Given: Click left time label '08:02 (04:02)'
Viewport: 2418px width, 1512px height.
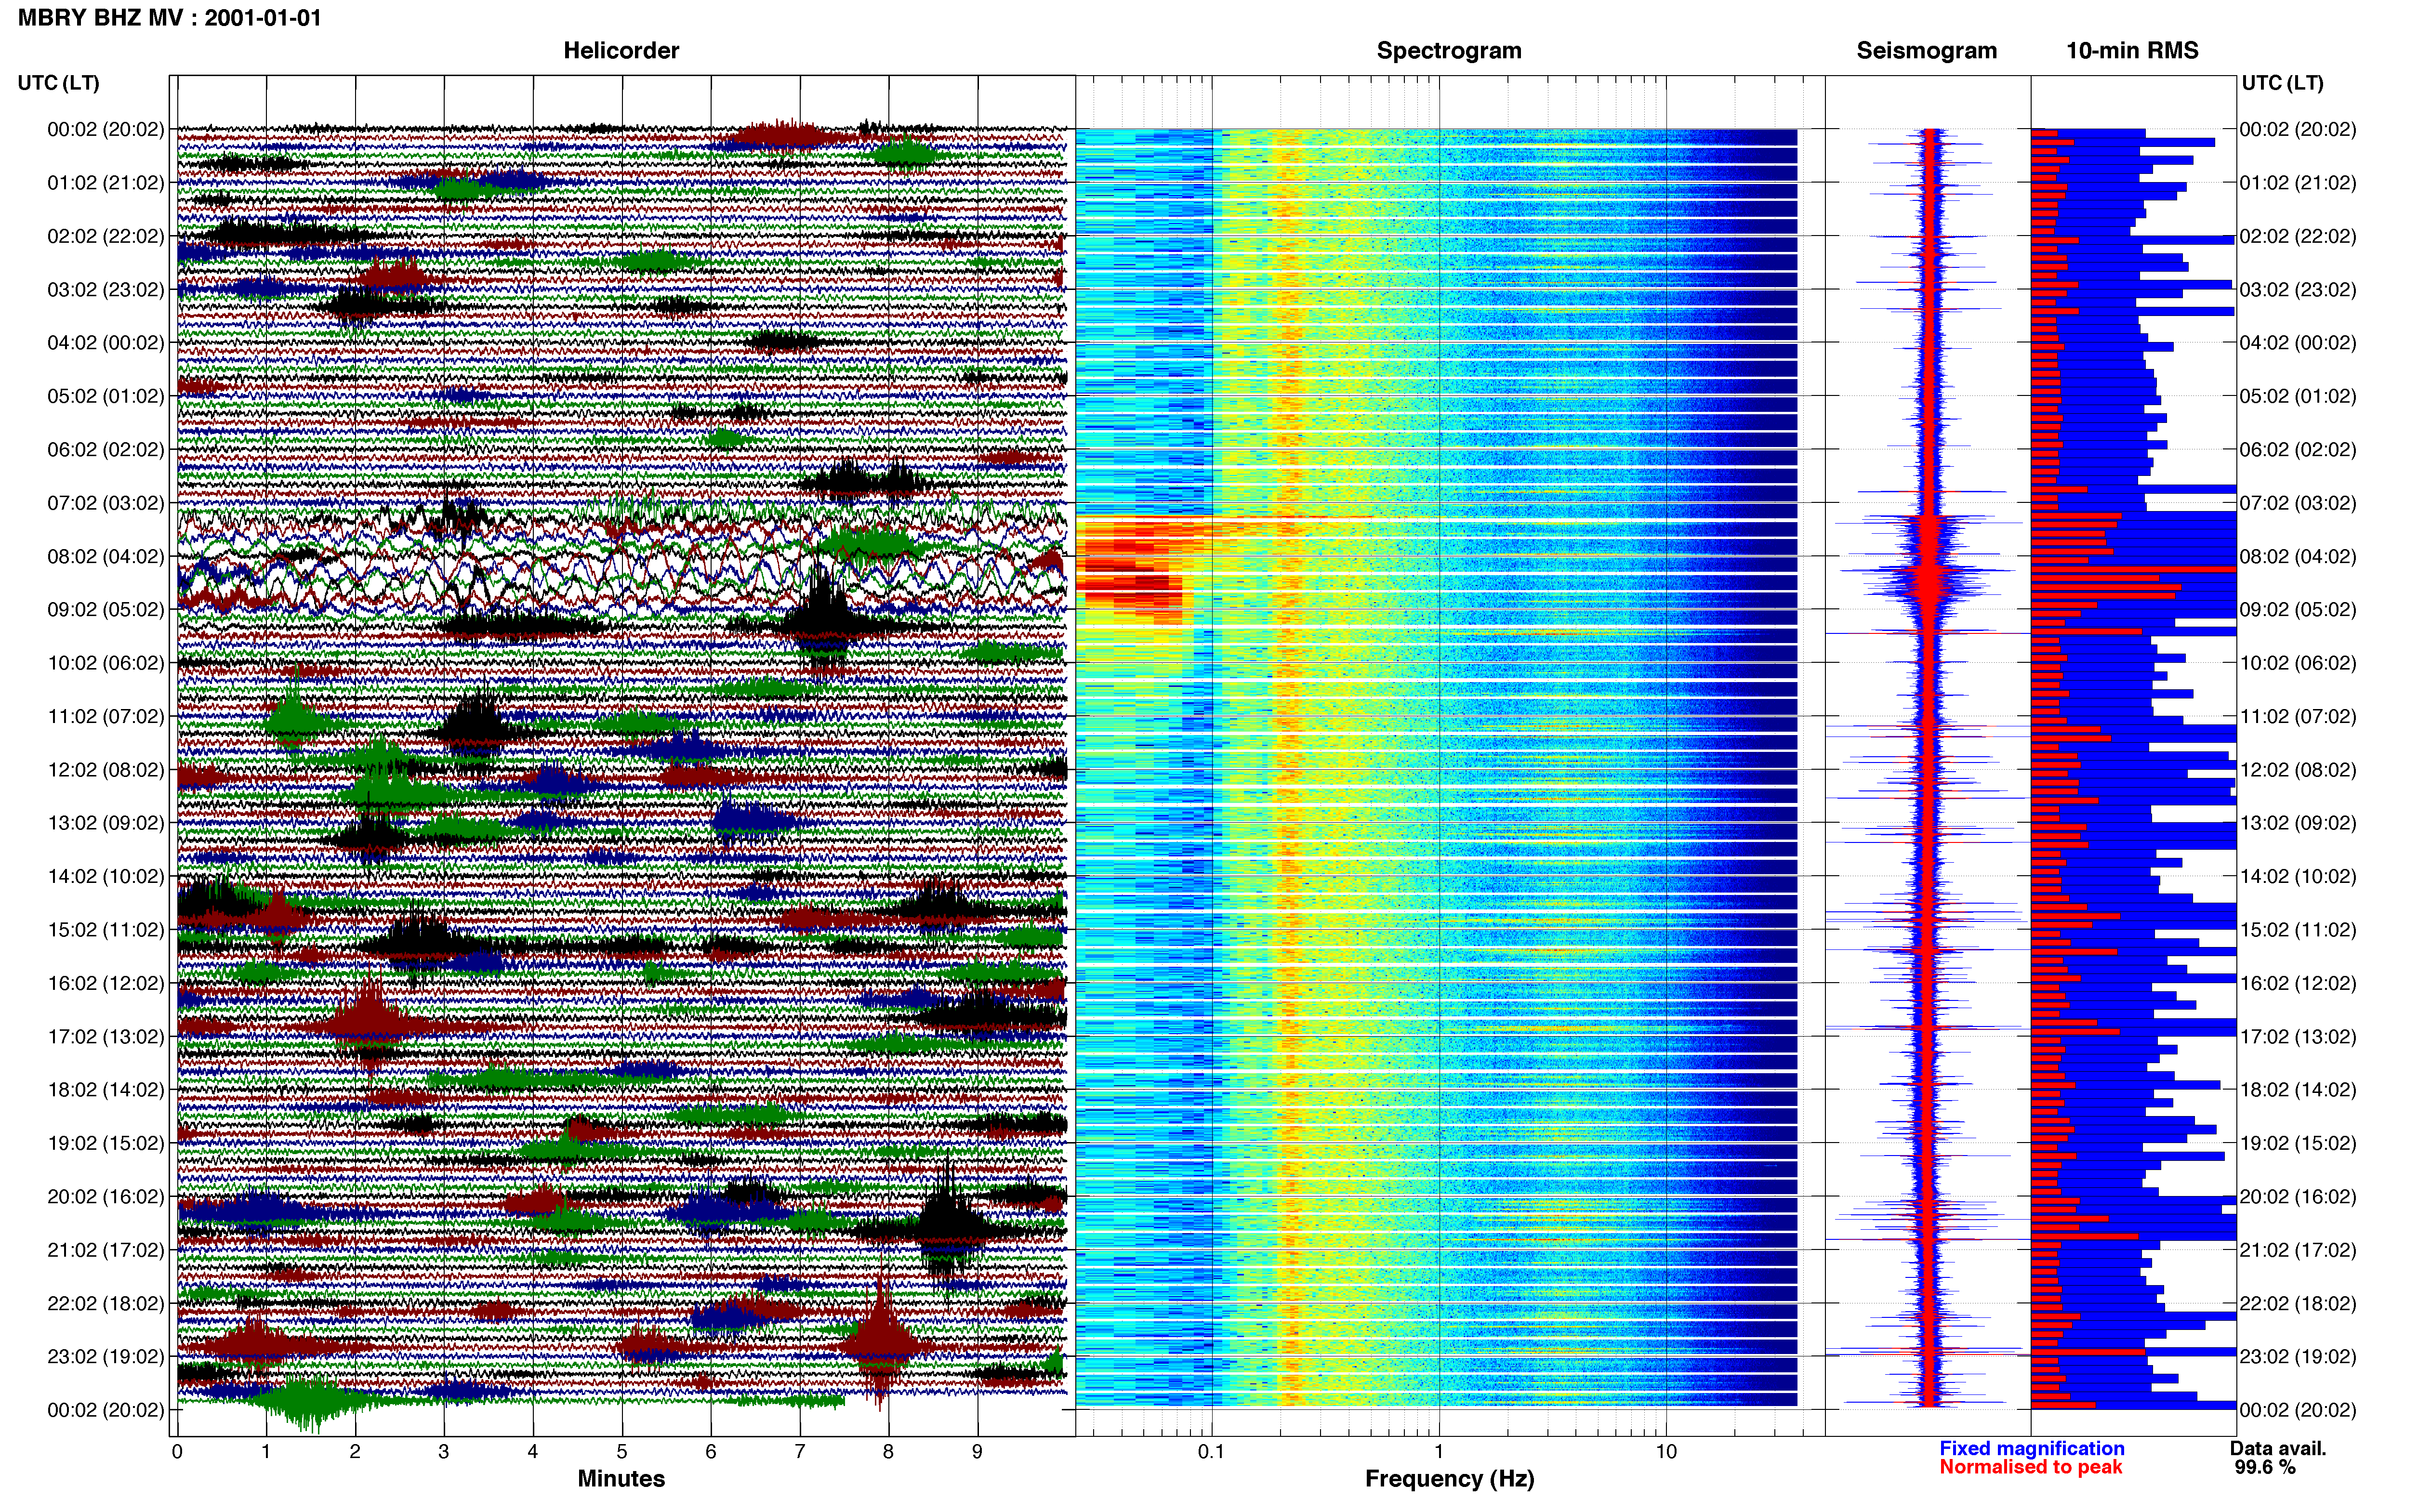Looking at the screenshot, I should [x=106, y=556].
